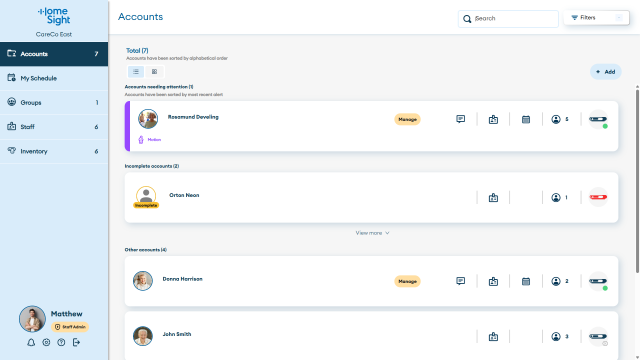Click Manage for Donna Harrison
Image resolution: width=640 pixels, height=360 pixels.
[407, 281]
